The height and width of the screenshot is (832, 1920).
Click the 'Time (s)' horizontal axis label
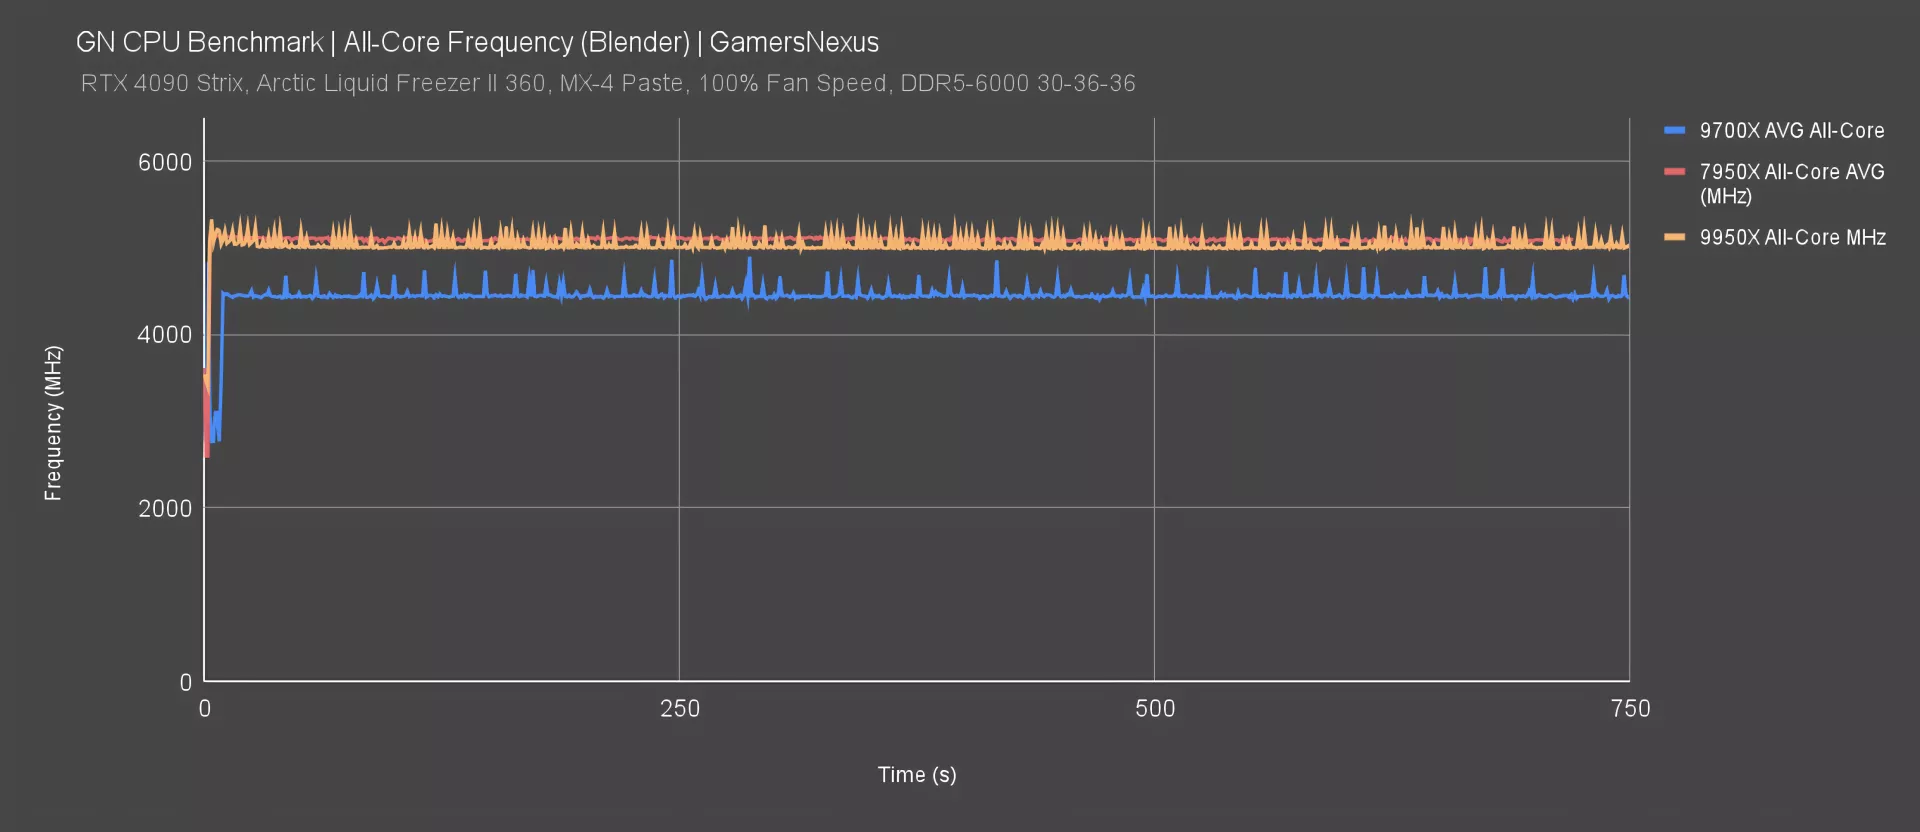(916, 775)
